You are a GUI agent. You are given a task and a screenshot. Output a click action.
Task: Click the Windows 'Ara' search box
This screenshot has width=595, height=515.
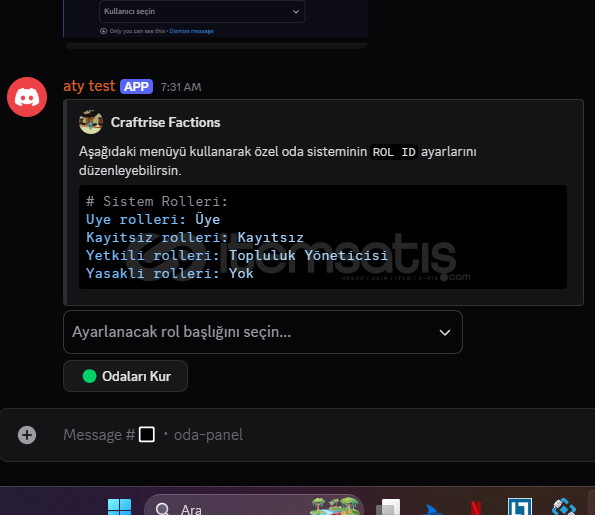click(254, 506)
